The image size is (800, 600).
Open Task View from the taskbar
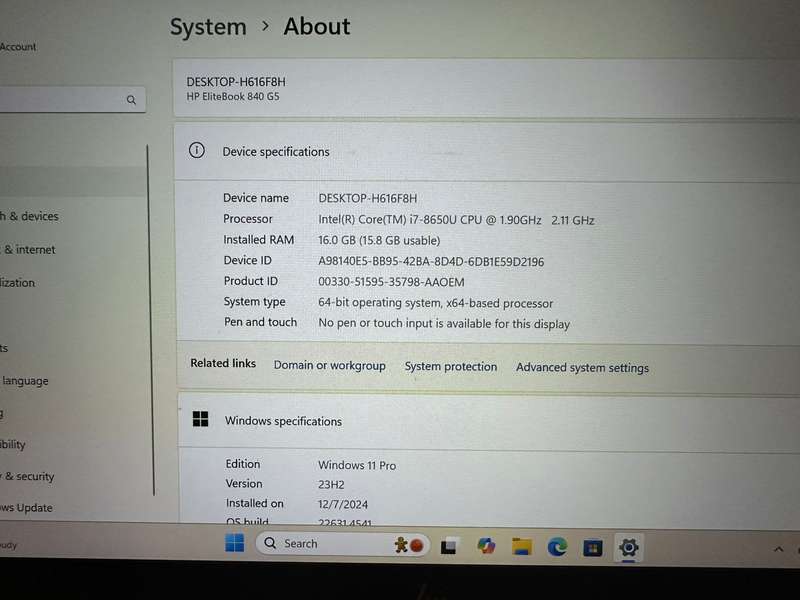click(x=449, y=546)
